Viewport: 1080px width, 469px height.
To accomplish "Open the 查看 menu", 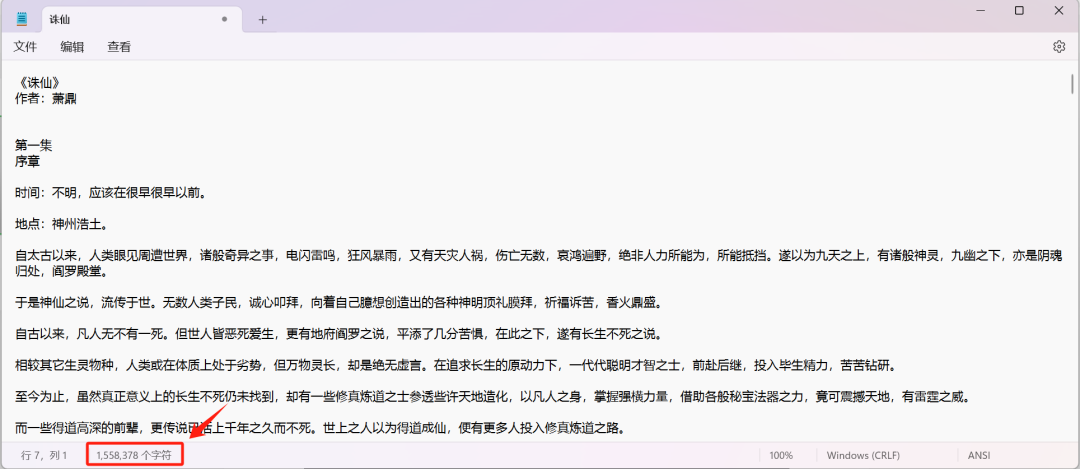I will (119, 47).
